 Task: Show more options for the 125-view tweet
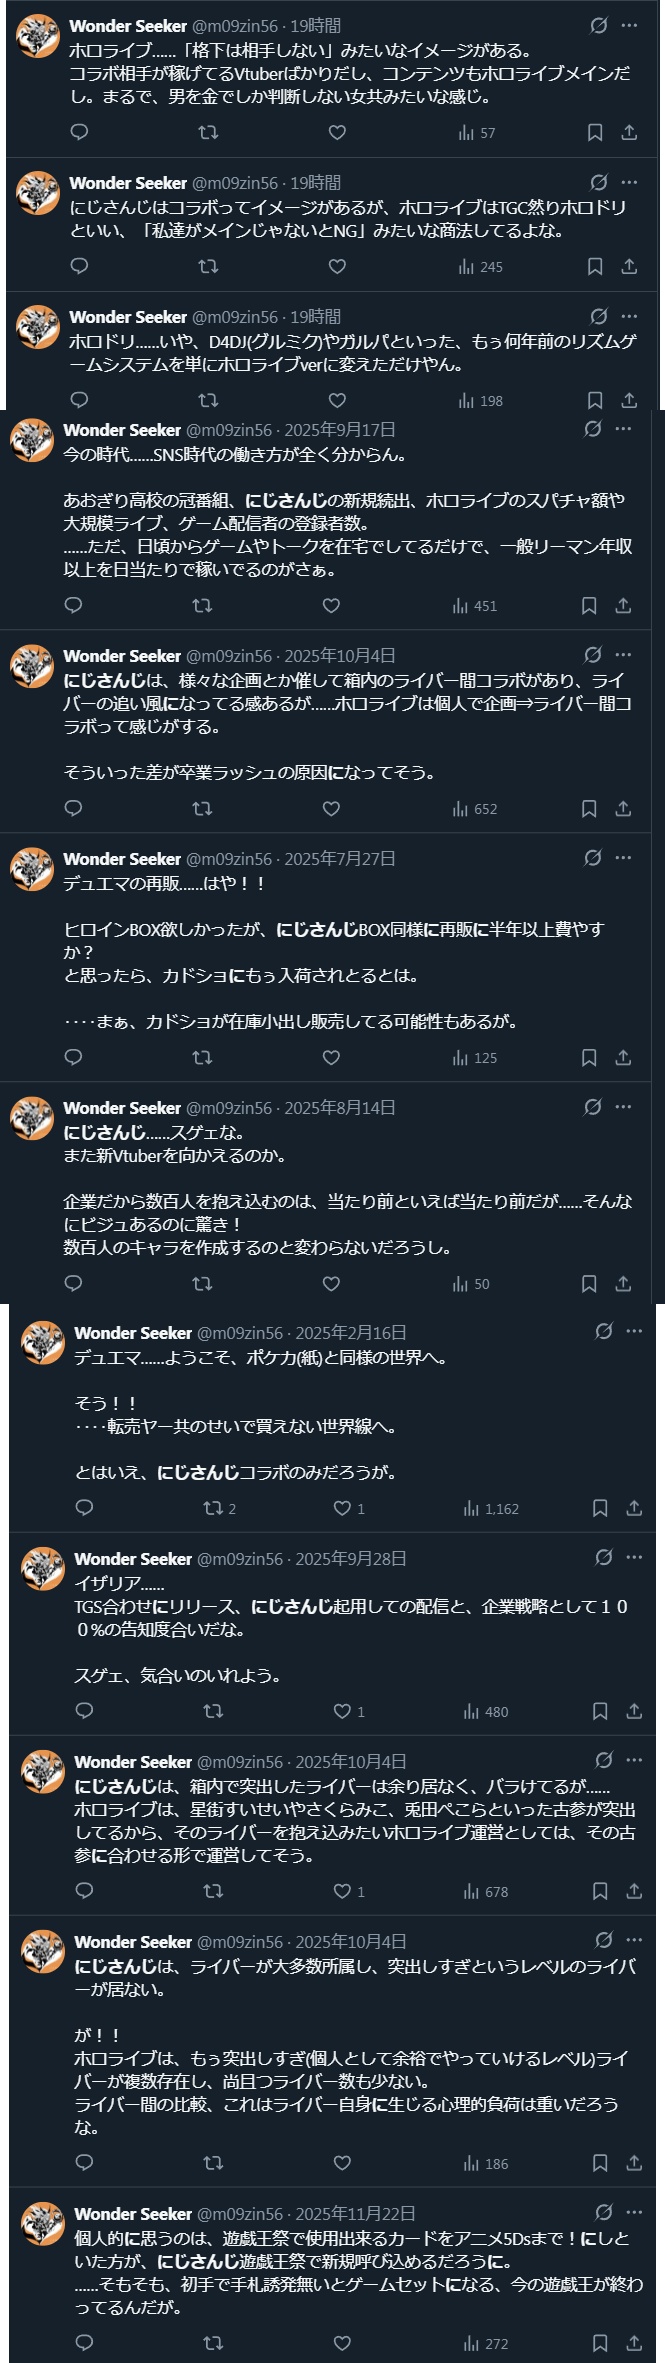point(623,858)
